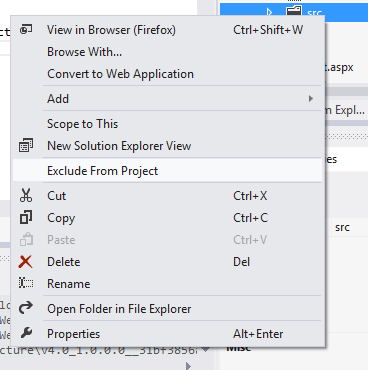This screenshot has height=370, width=368.
Task: Click the Properties wrench icon
Action: click(x=26, y=333)
